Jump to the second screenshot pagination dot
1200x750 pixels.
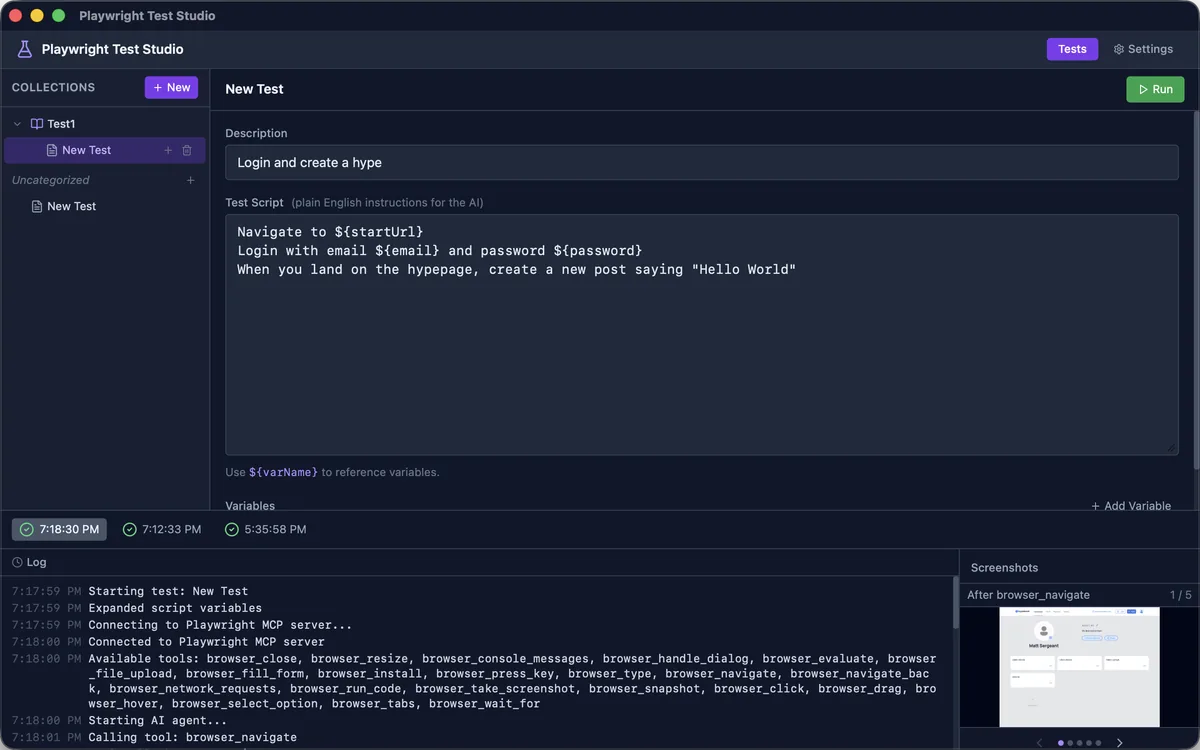1070,743
